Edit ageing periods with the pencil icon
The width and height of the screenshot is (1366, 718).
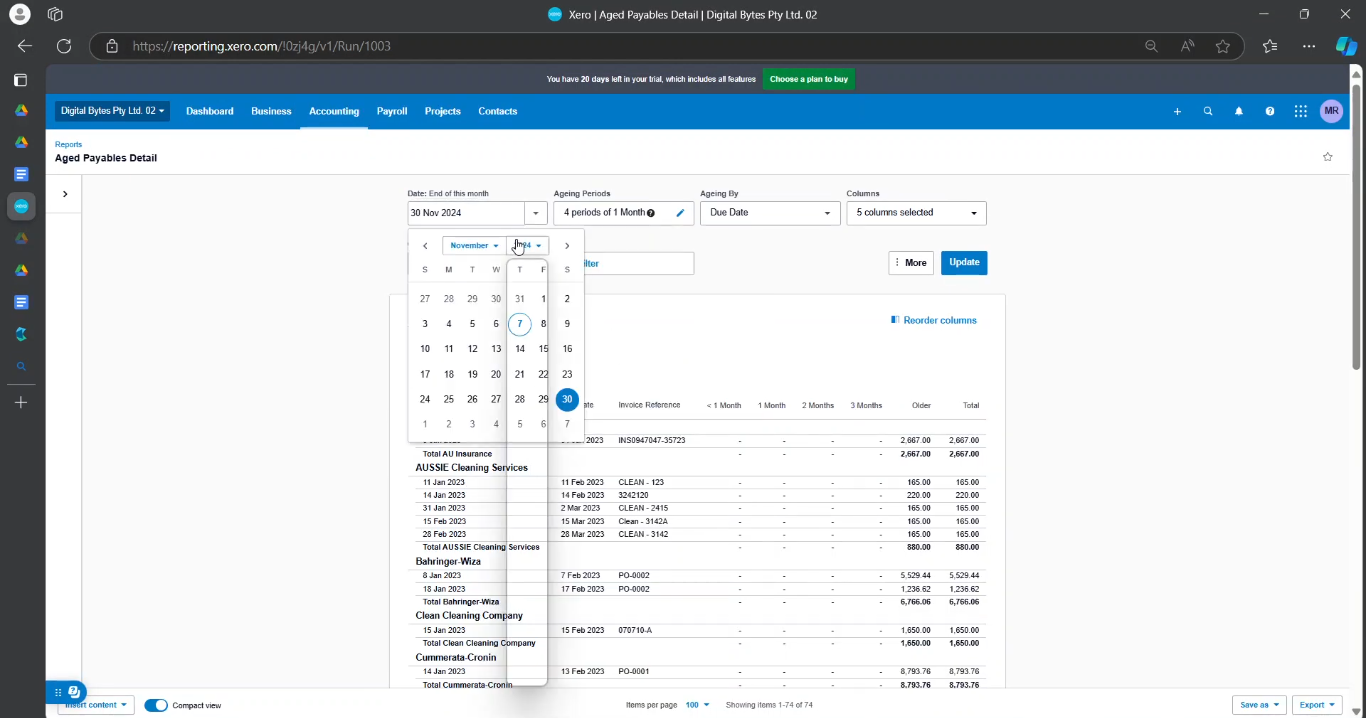[681, 213]
